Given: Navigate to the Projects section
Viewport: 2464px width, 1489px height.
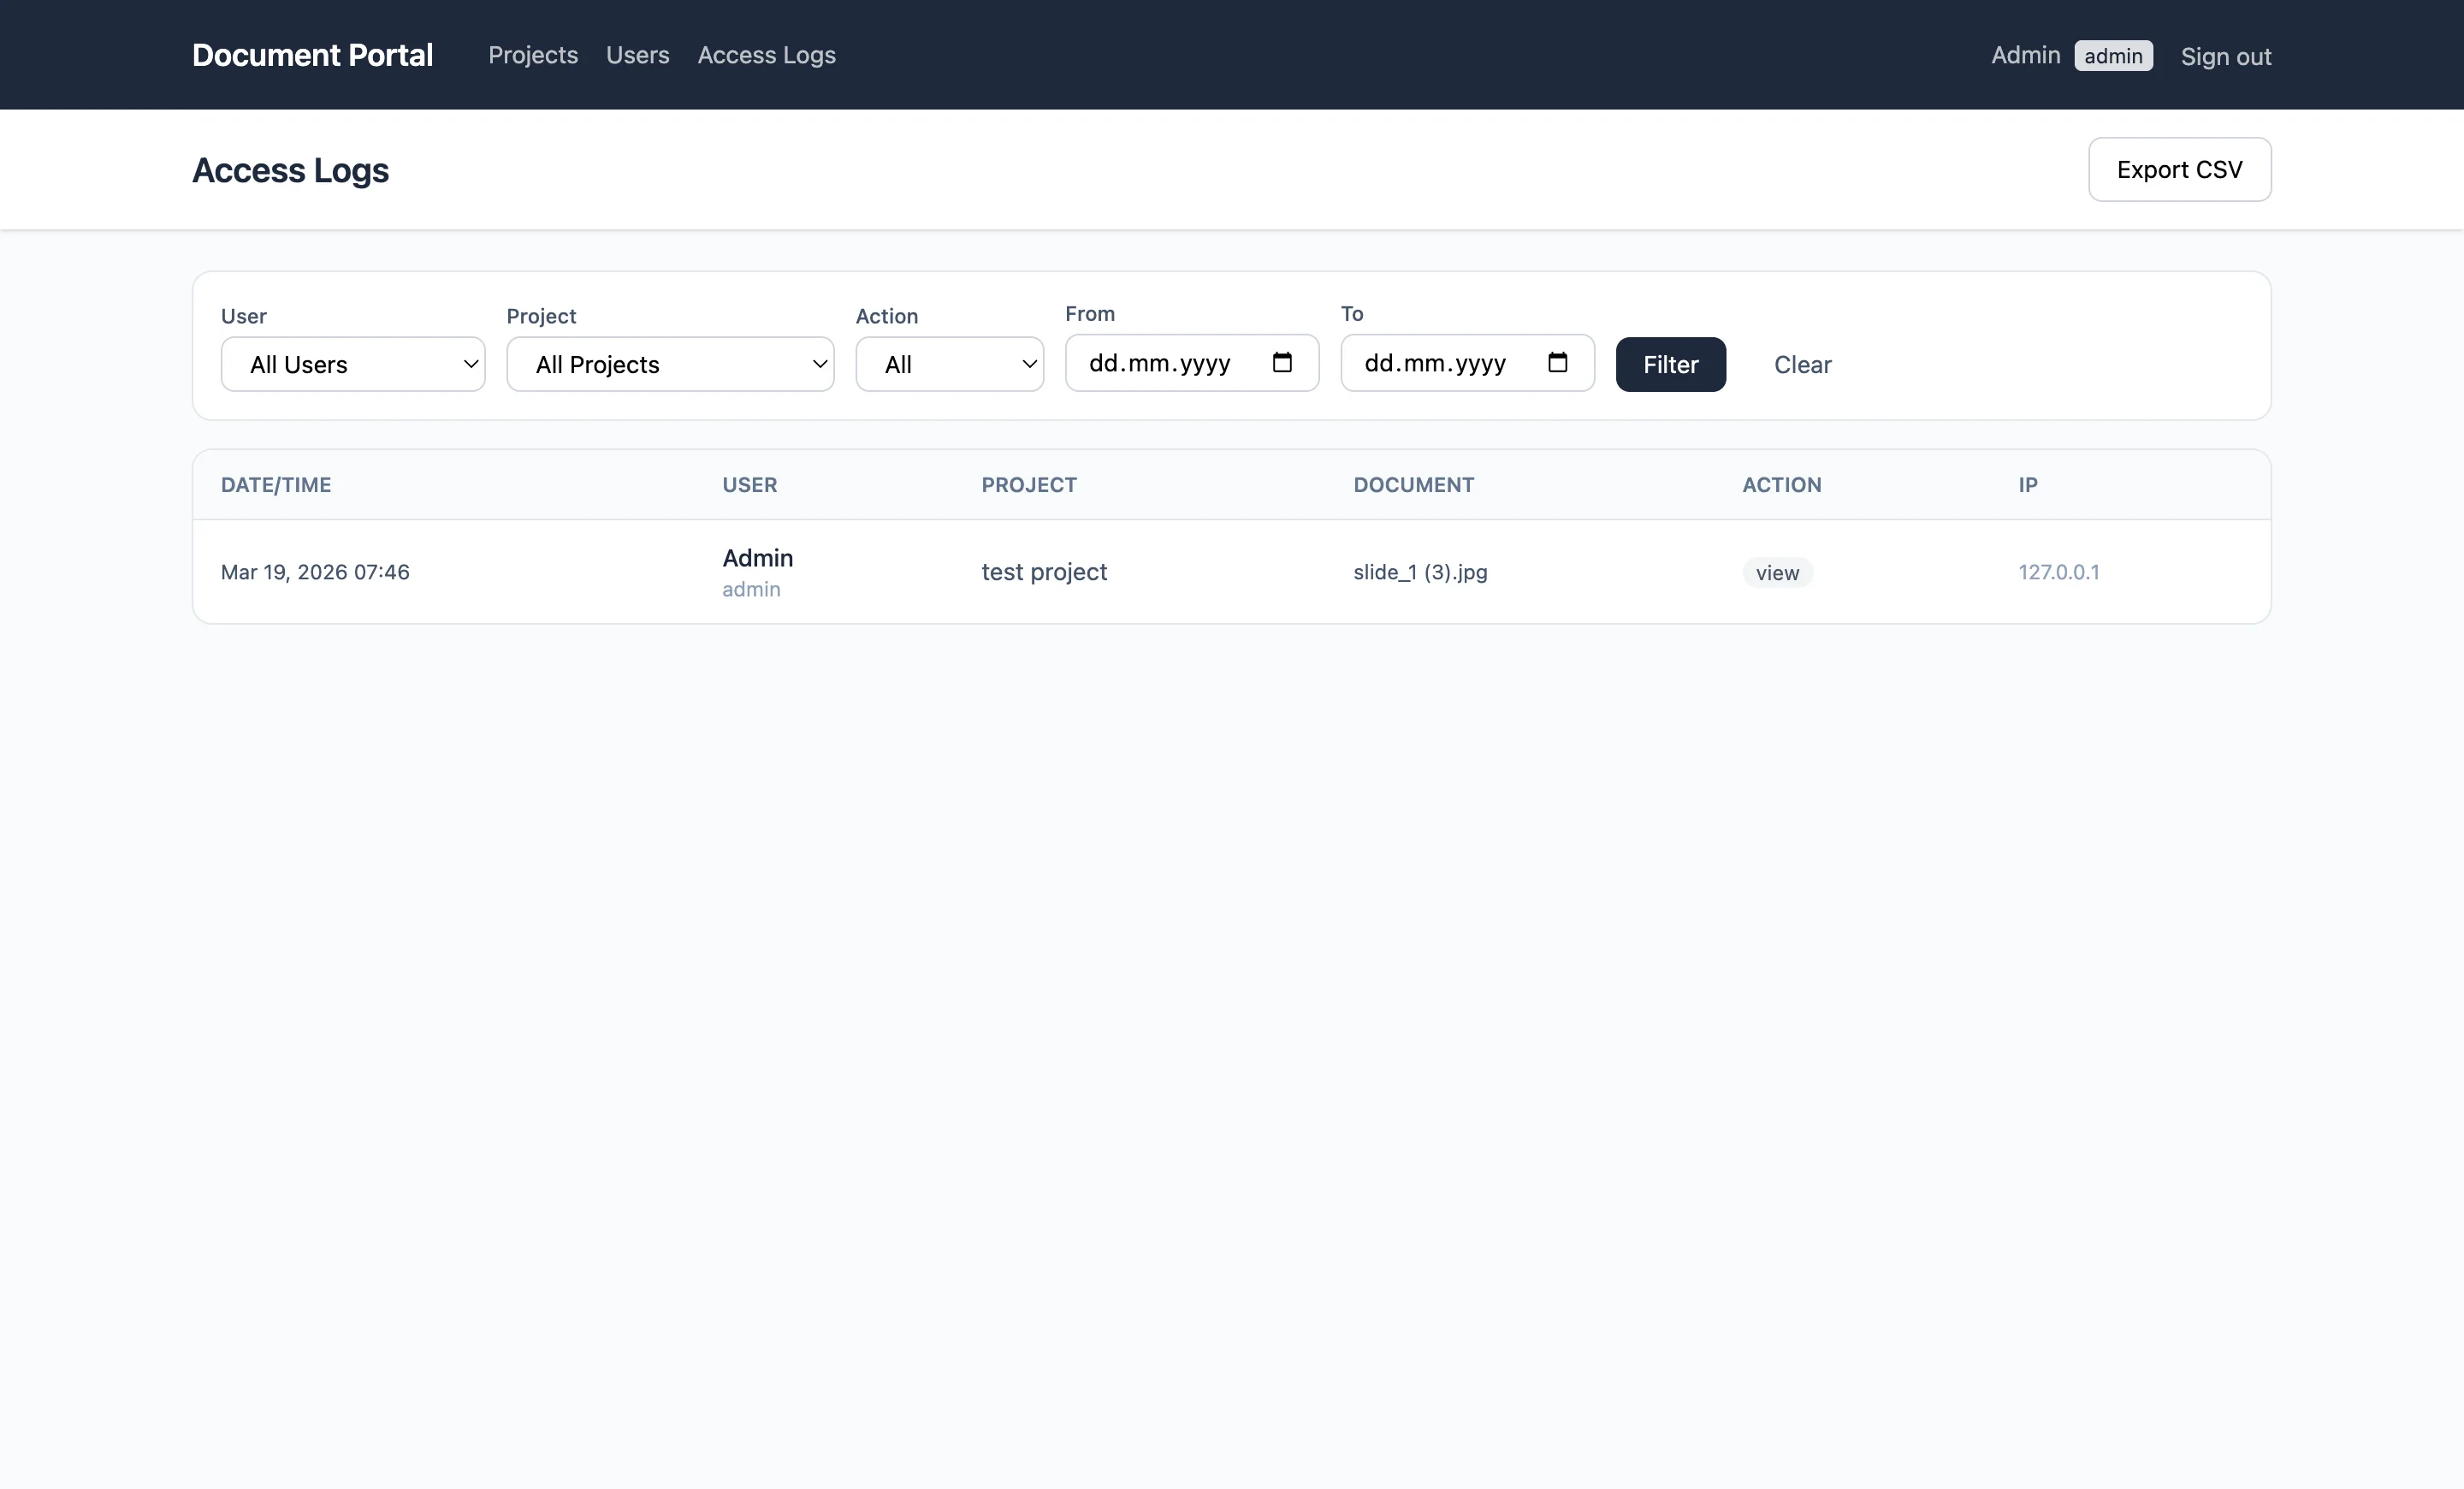Looking at the screenshot, I should (x=533, y=55).
